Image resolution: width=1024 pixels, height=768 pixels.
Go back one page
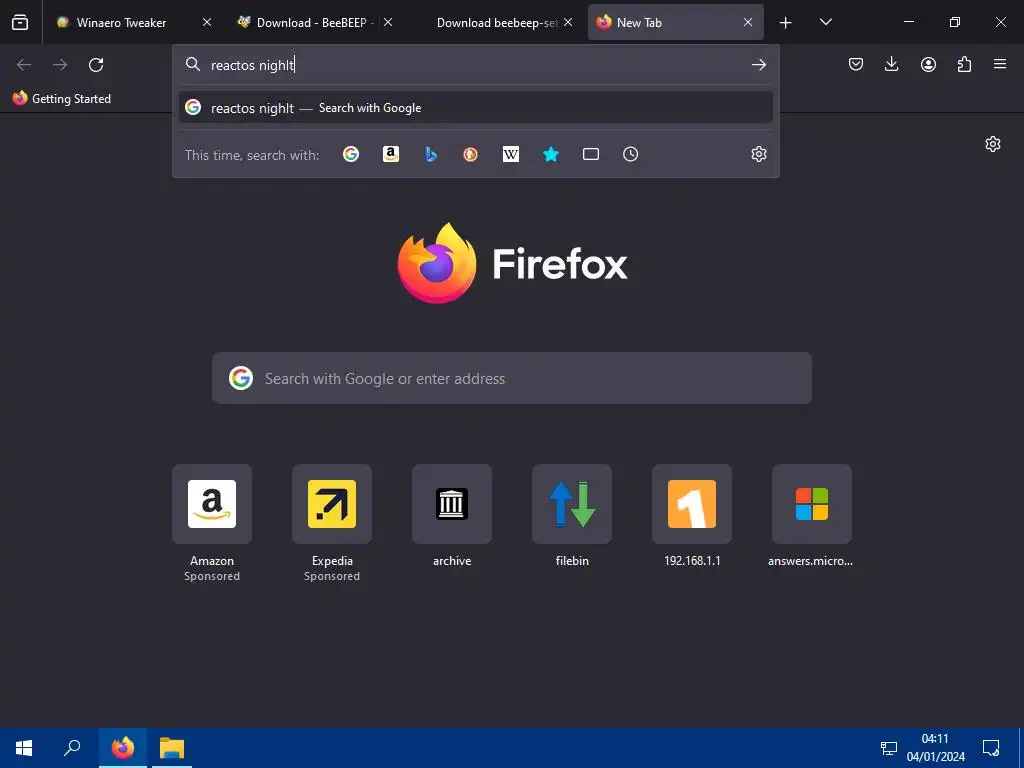pyautogui.click(x=24, y=65)
